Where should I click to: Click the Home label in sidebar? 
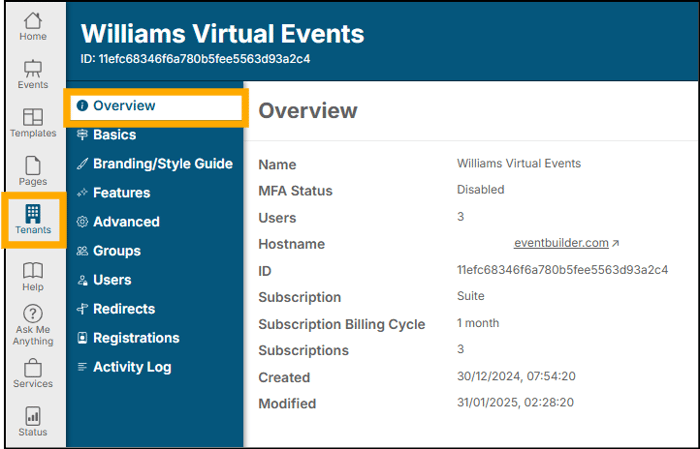tap(33, 37)
